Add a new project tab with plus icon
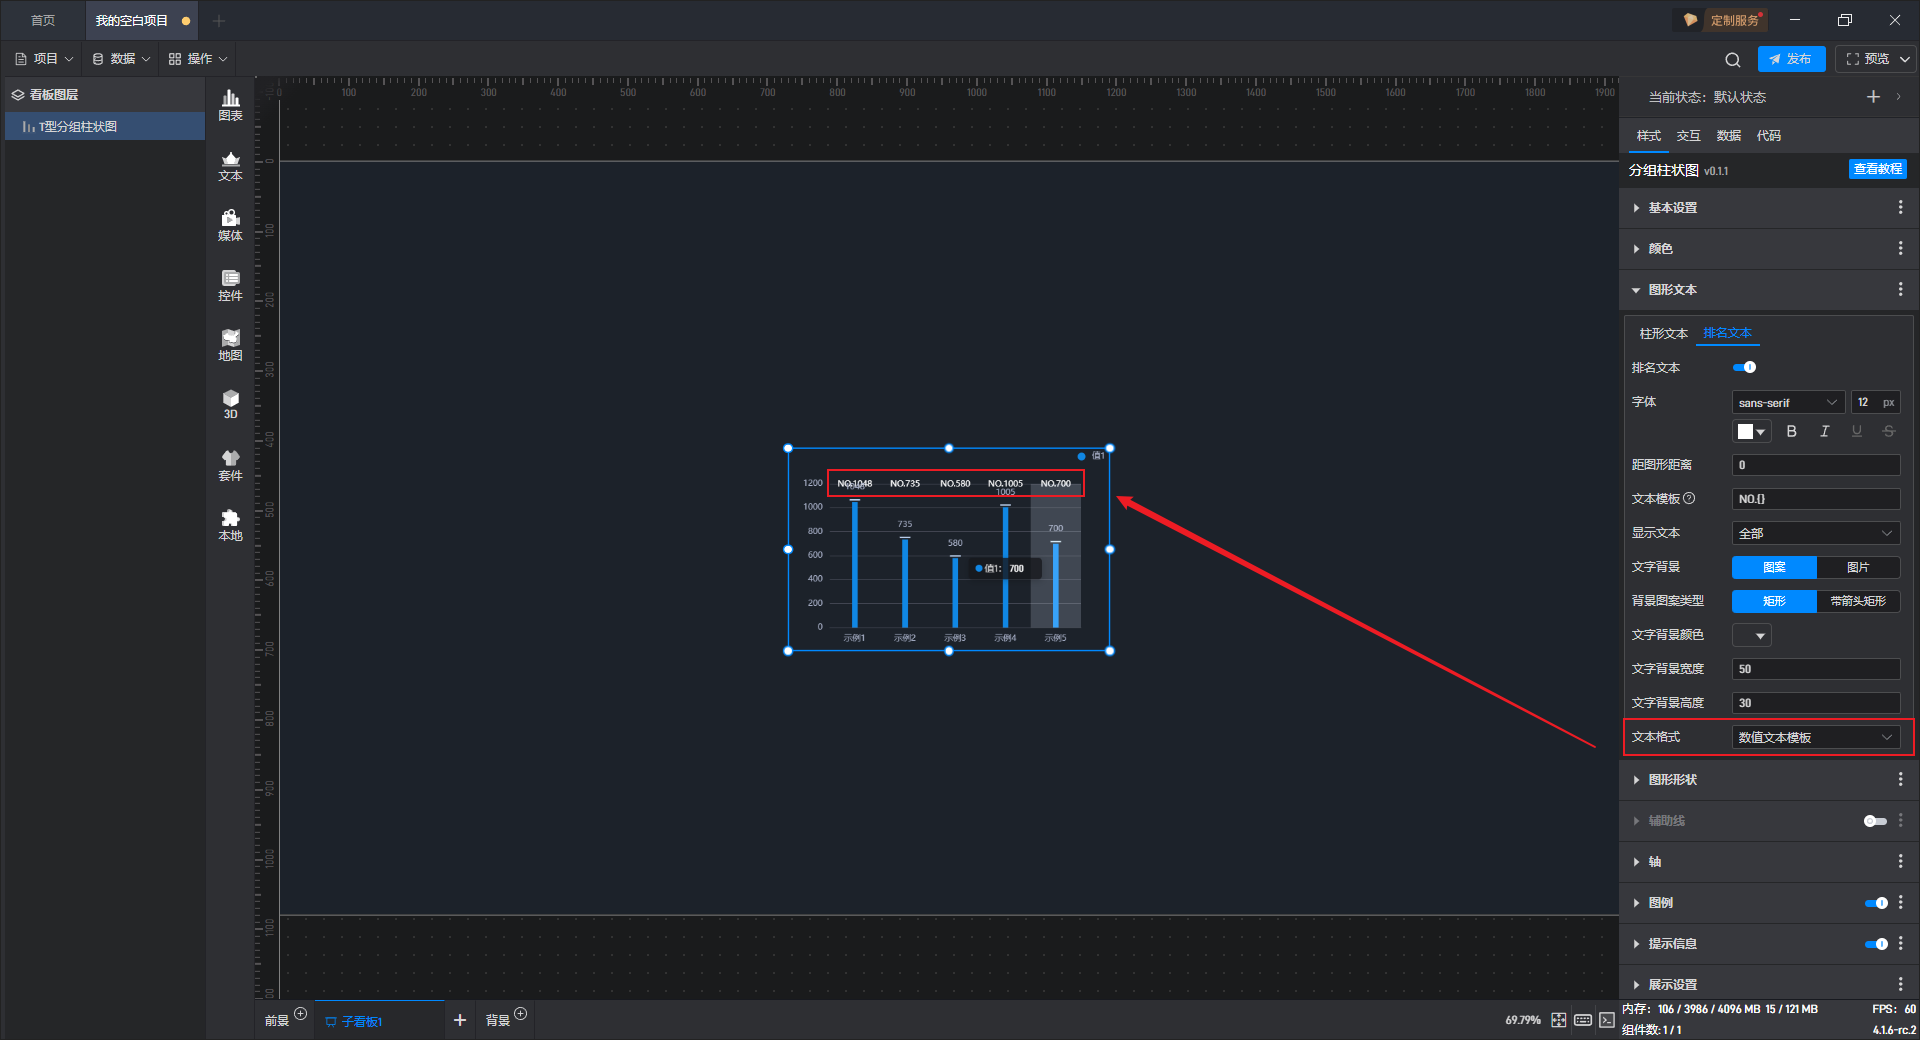This screenshot has height=1040, width=1920. pyautogui.click(x=219, y=20)
